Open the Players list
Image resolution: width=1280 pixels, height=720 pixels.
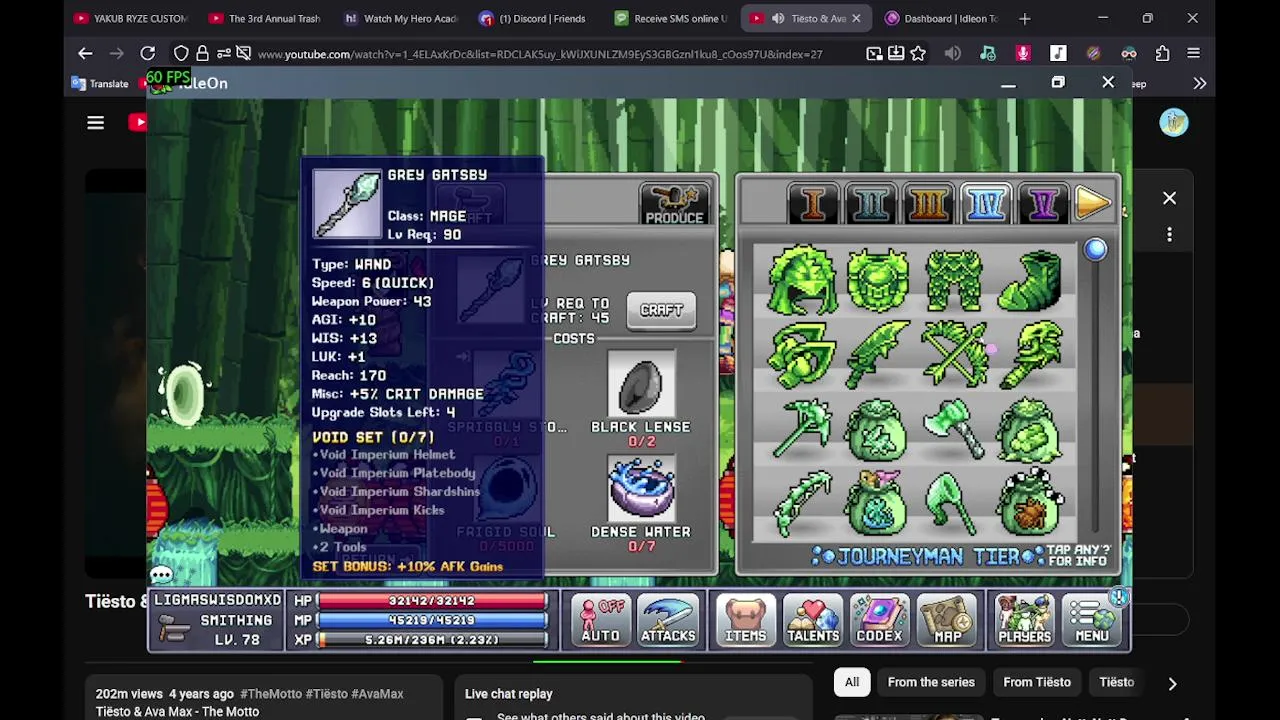click(x=1024, y=620)
